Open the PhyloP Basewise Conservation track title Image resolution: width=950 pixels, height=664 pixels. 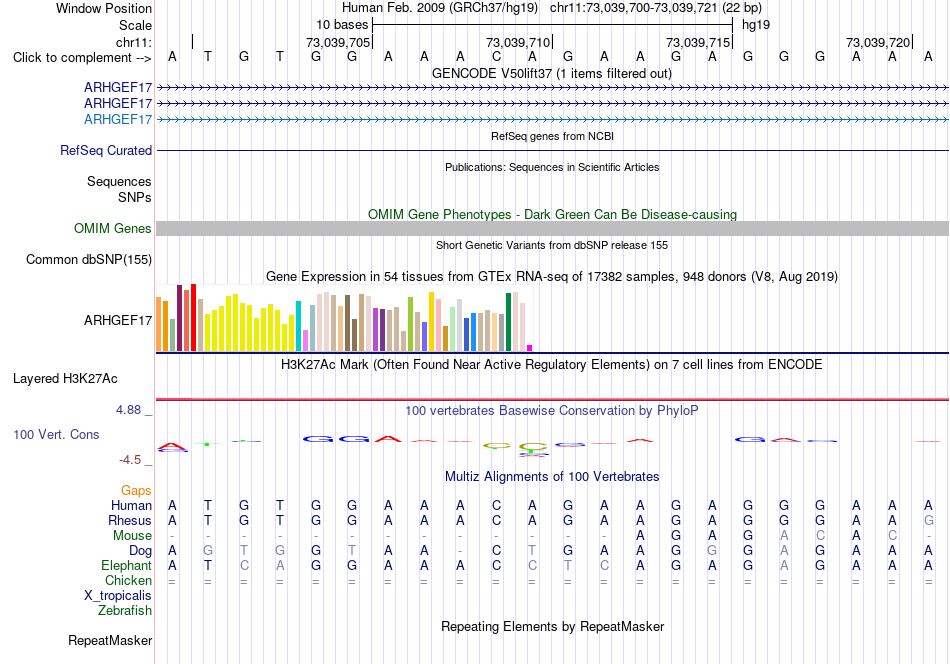click(552, 410)
